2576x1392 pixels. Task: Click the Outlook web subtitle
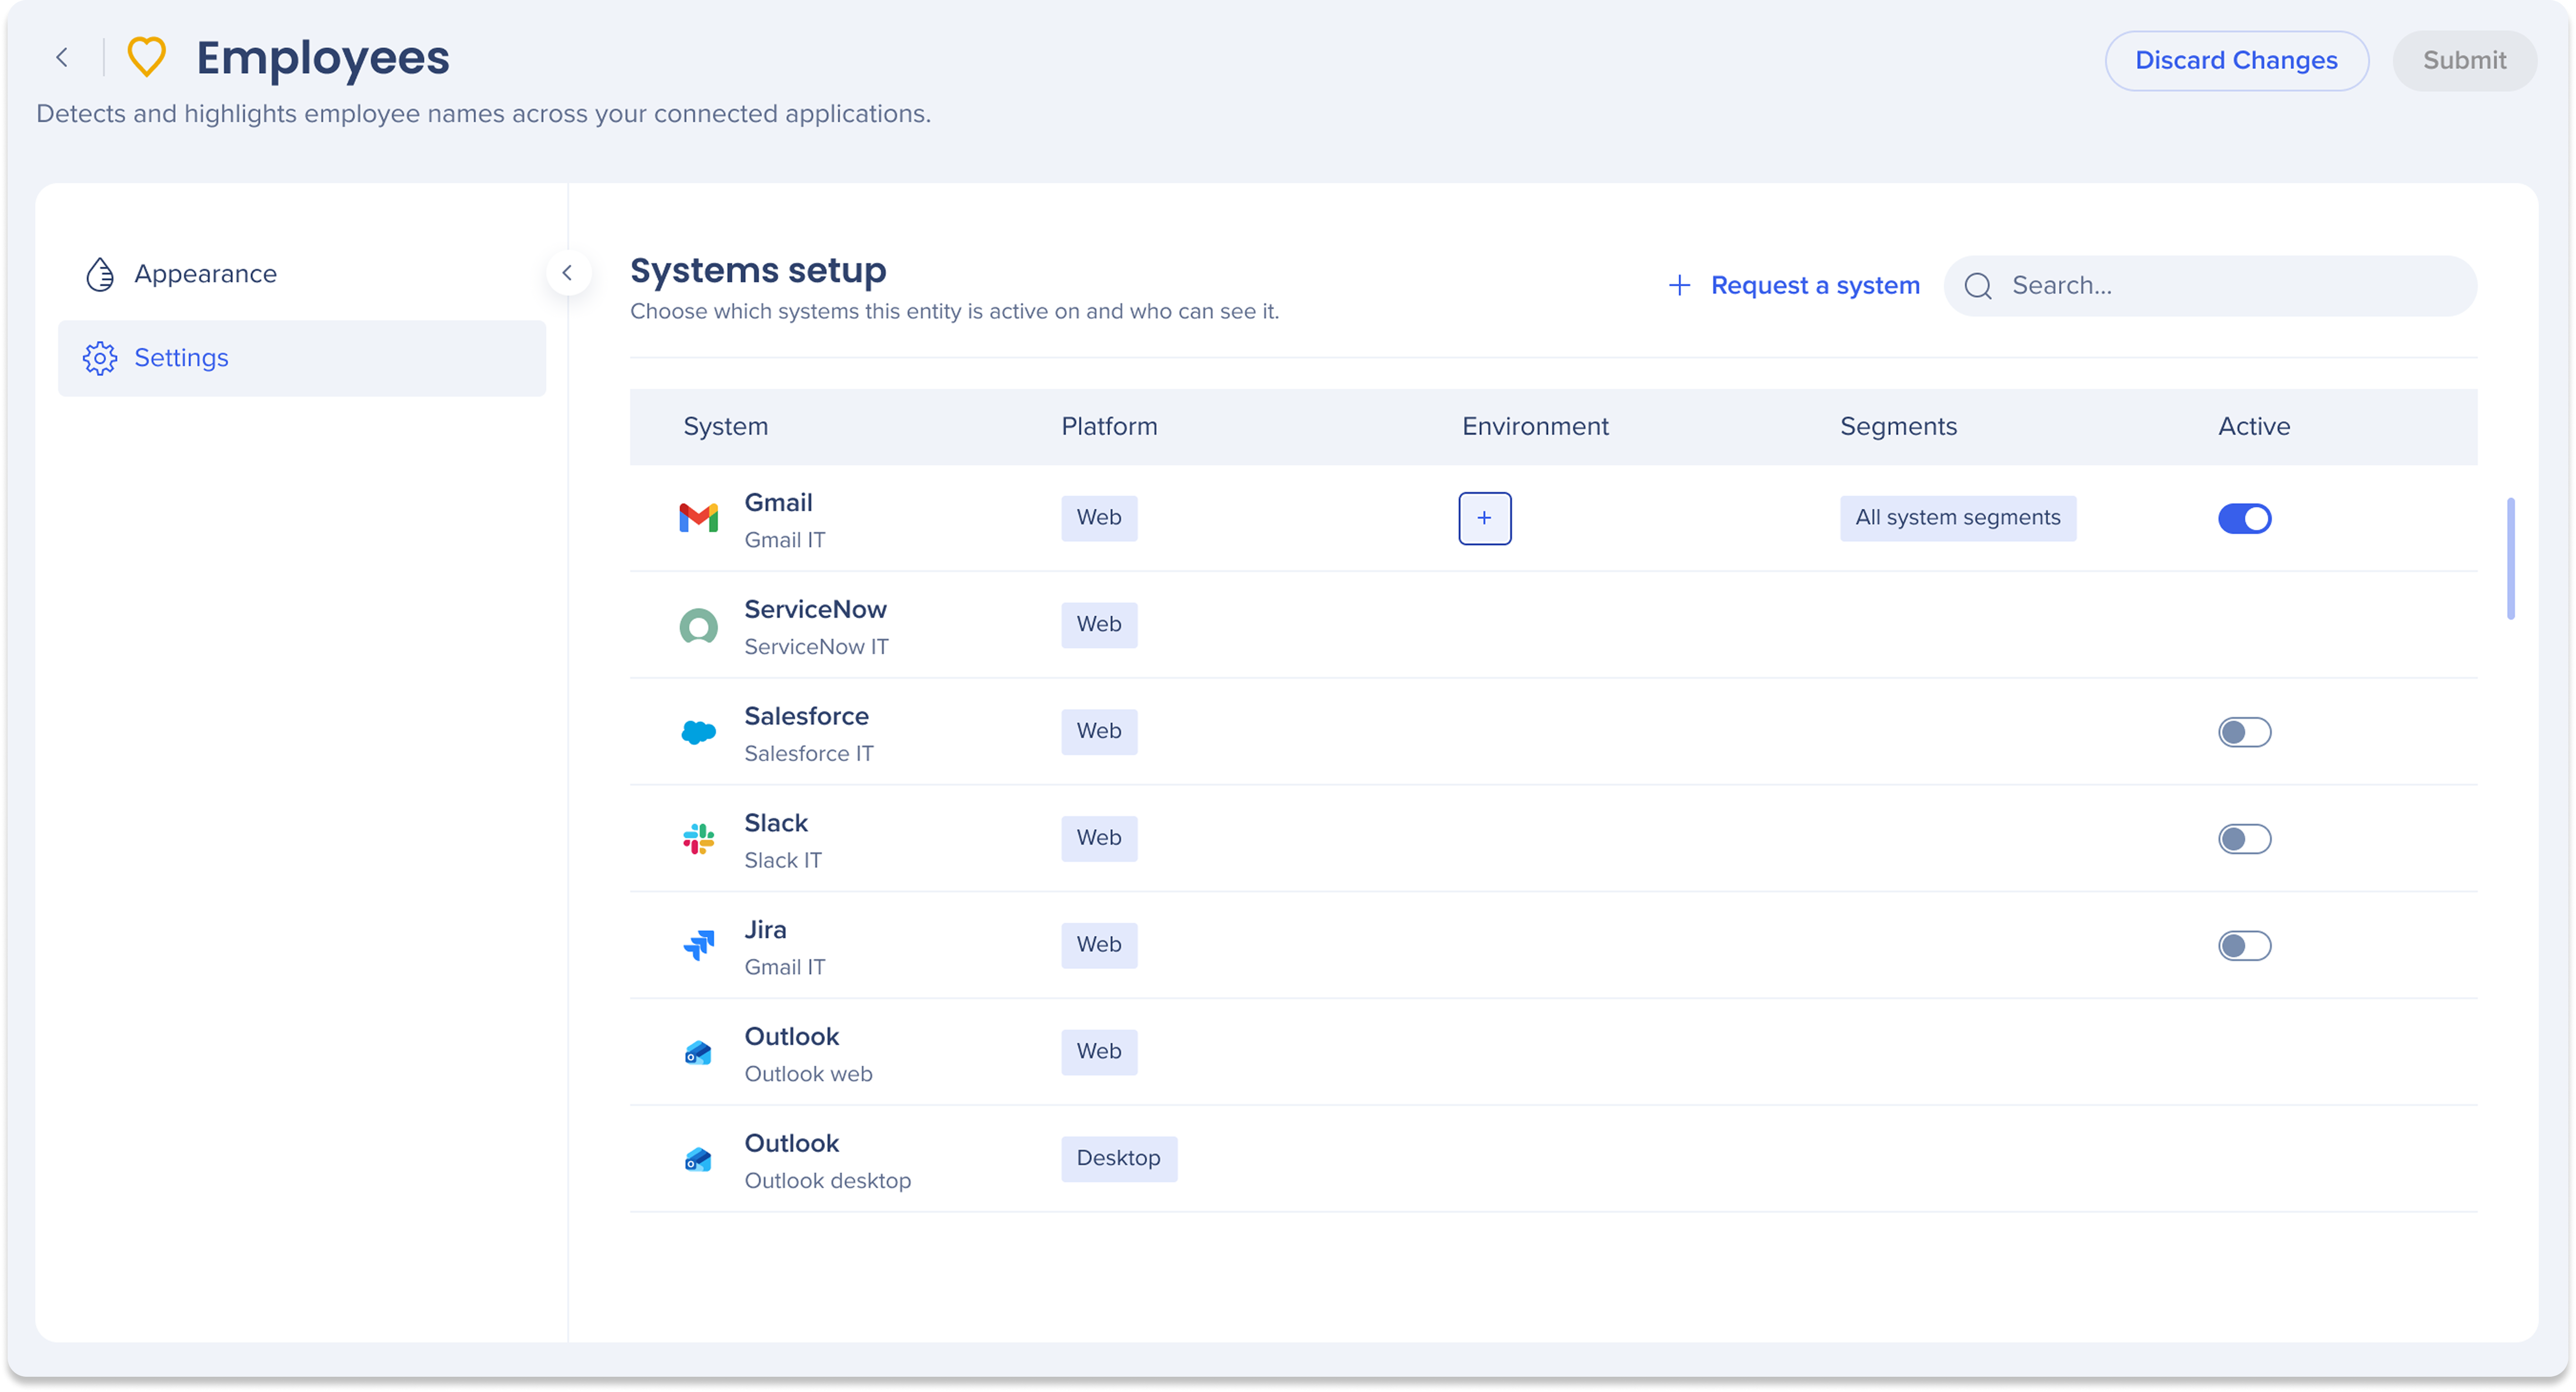808,1074
